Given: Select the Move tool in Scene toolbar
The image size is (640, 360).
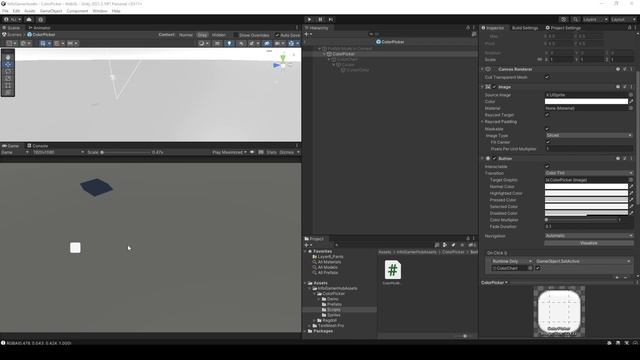Looking at the screenshot, I should tap(8, 64).
